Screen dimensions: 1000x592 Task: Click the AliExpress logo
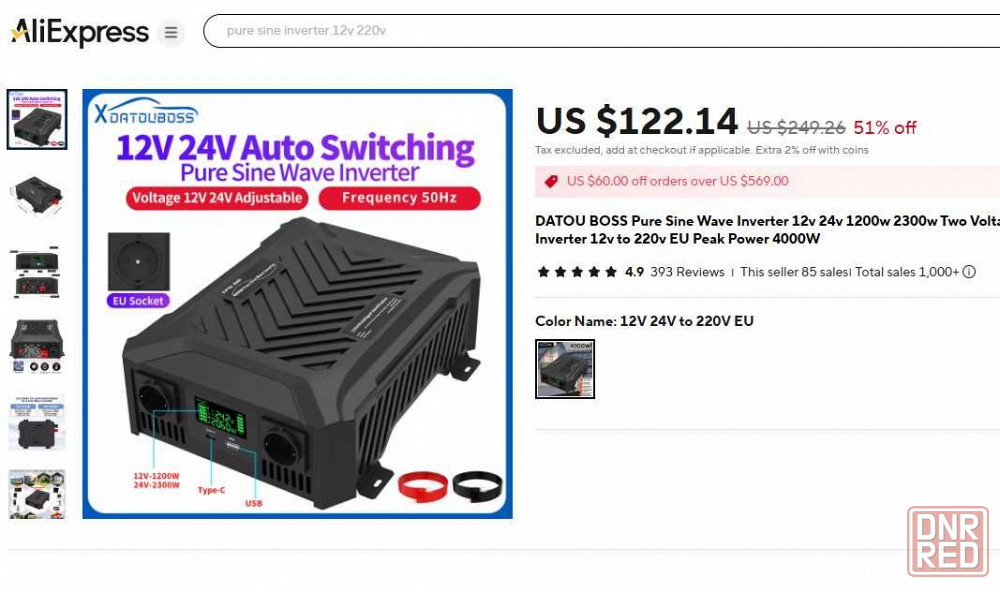[x=80, y=31]
